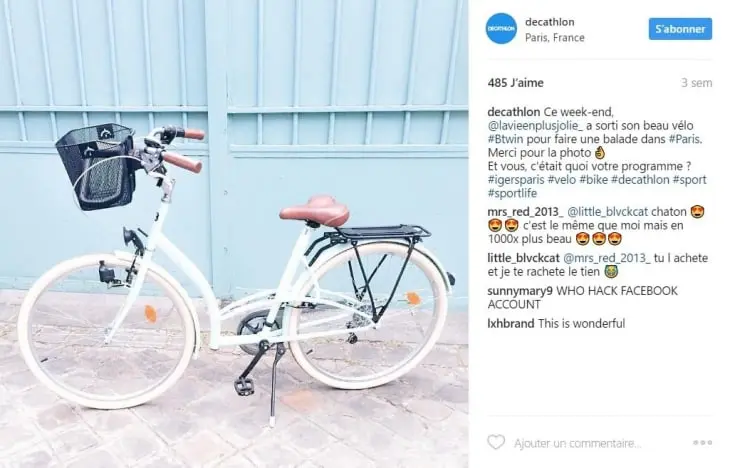Open the decathlon username in header

[x=549, y=22]
